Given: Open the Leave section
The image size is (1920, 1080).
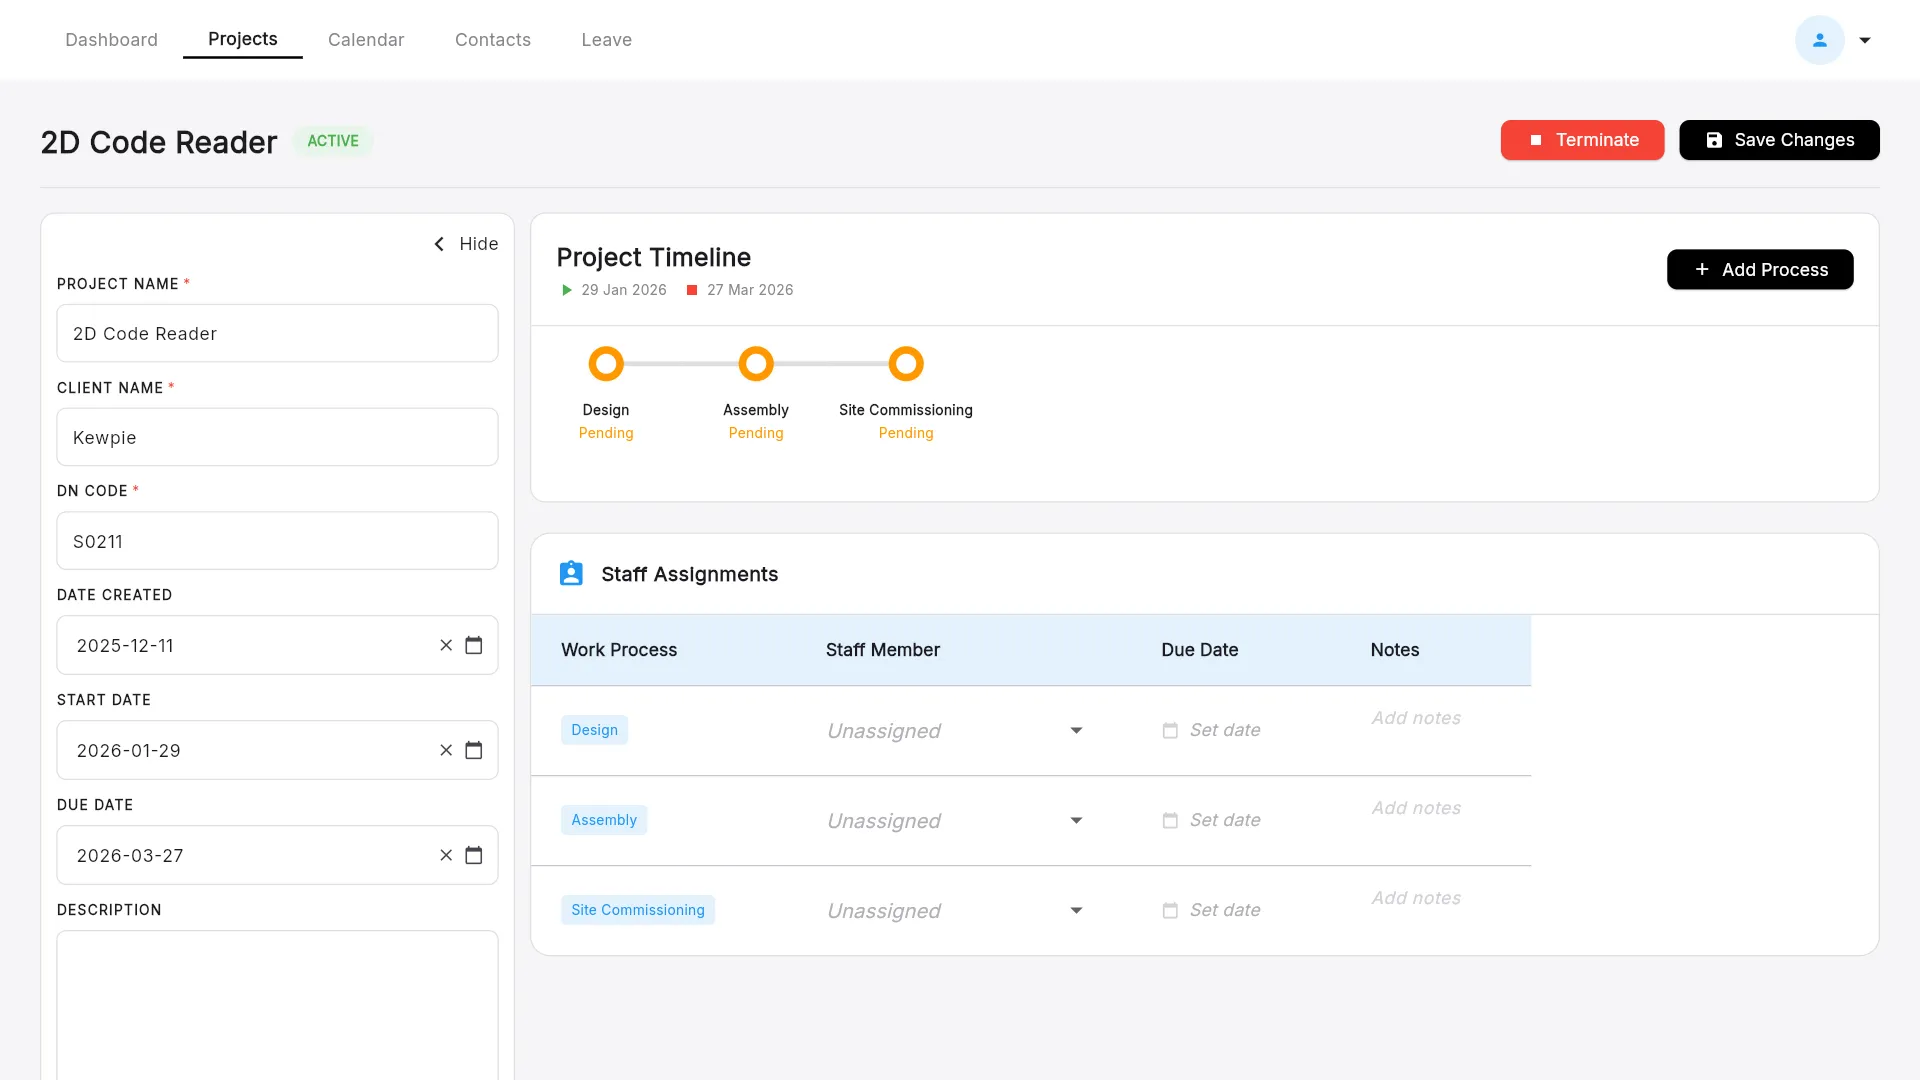Looking at the screenshot, I should pos(606,40).
